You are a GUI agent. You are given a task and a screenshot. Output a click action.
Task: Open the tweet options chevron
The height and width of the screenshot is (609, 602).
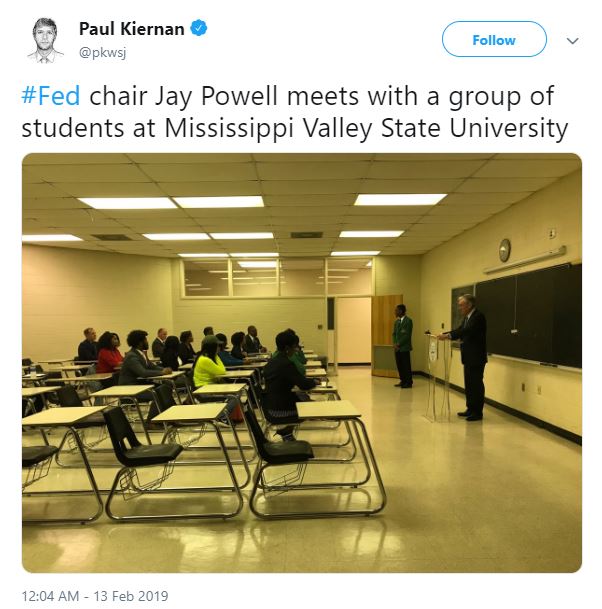tap(573, 41)
